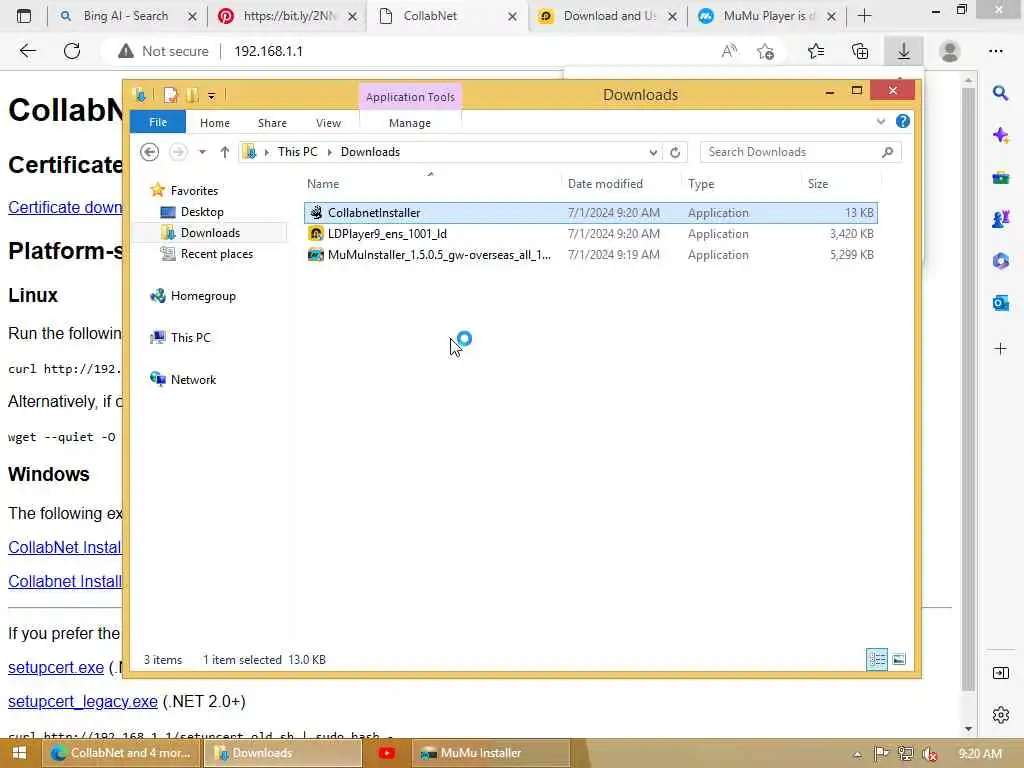Close the Pinterest bit.ly tab
Screen dimensions: 1024x768
[352, 16]
